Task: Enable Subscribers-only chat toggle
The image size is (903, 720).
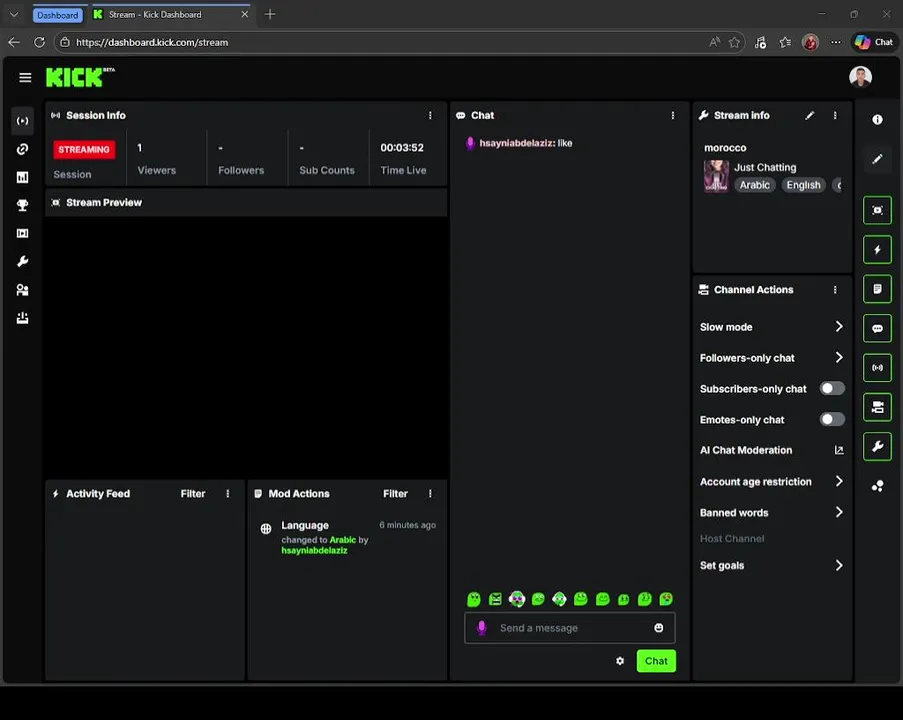Action: point(832,388)
